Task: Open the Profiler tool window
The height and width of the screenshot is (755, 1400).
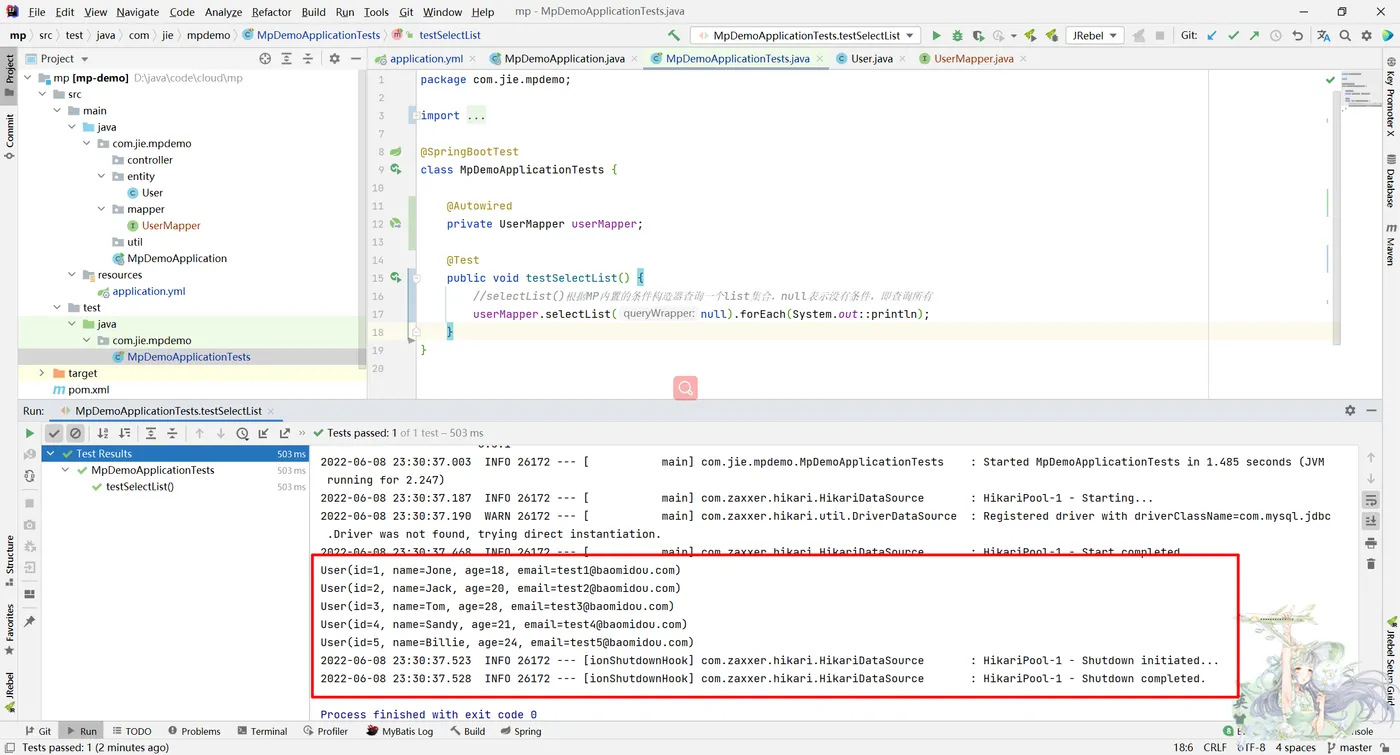Action: tap(325, 731)
